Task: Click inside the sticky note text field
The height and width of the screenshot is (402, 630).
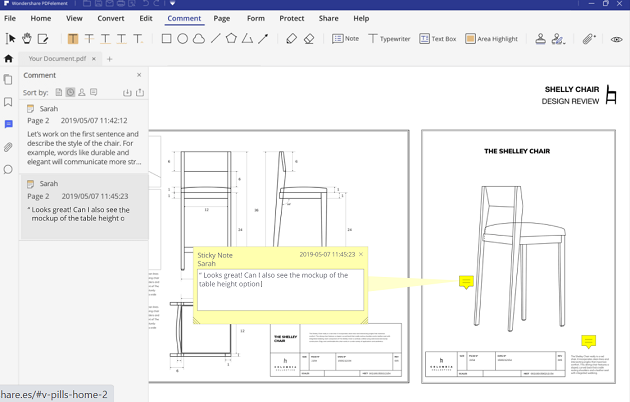Action: point(280,290)
